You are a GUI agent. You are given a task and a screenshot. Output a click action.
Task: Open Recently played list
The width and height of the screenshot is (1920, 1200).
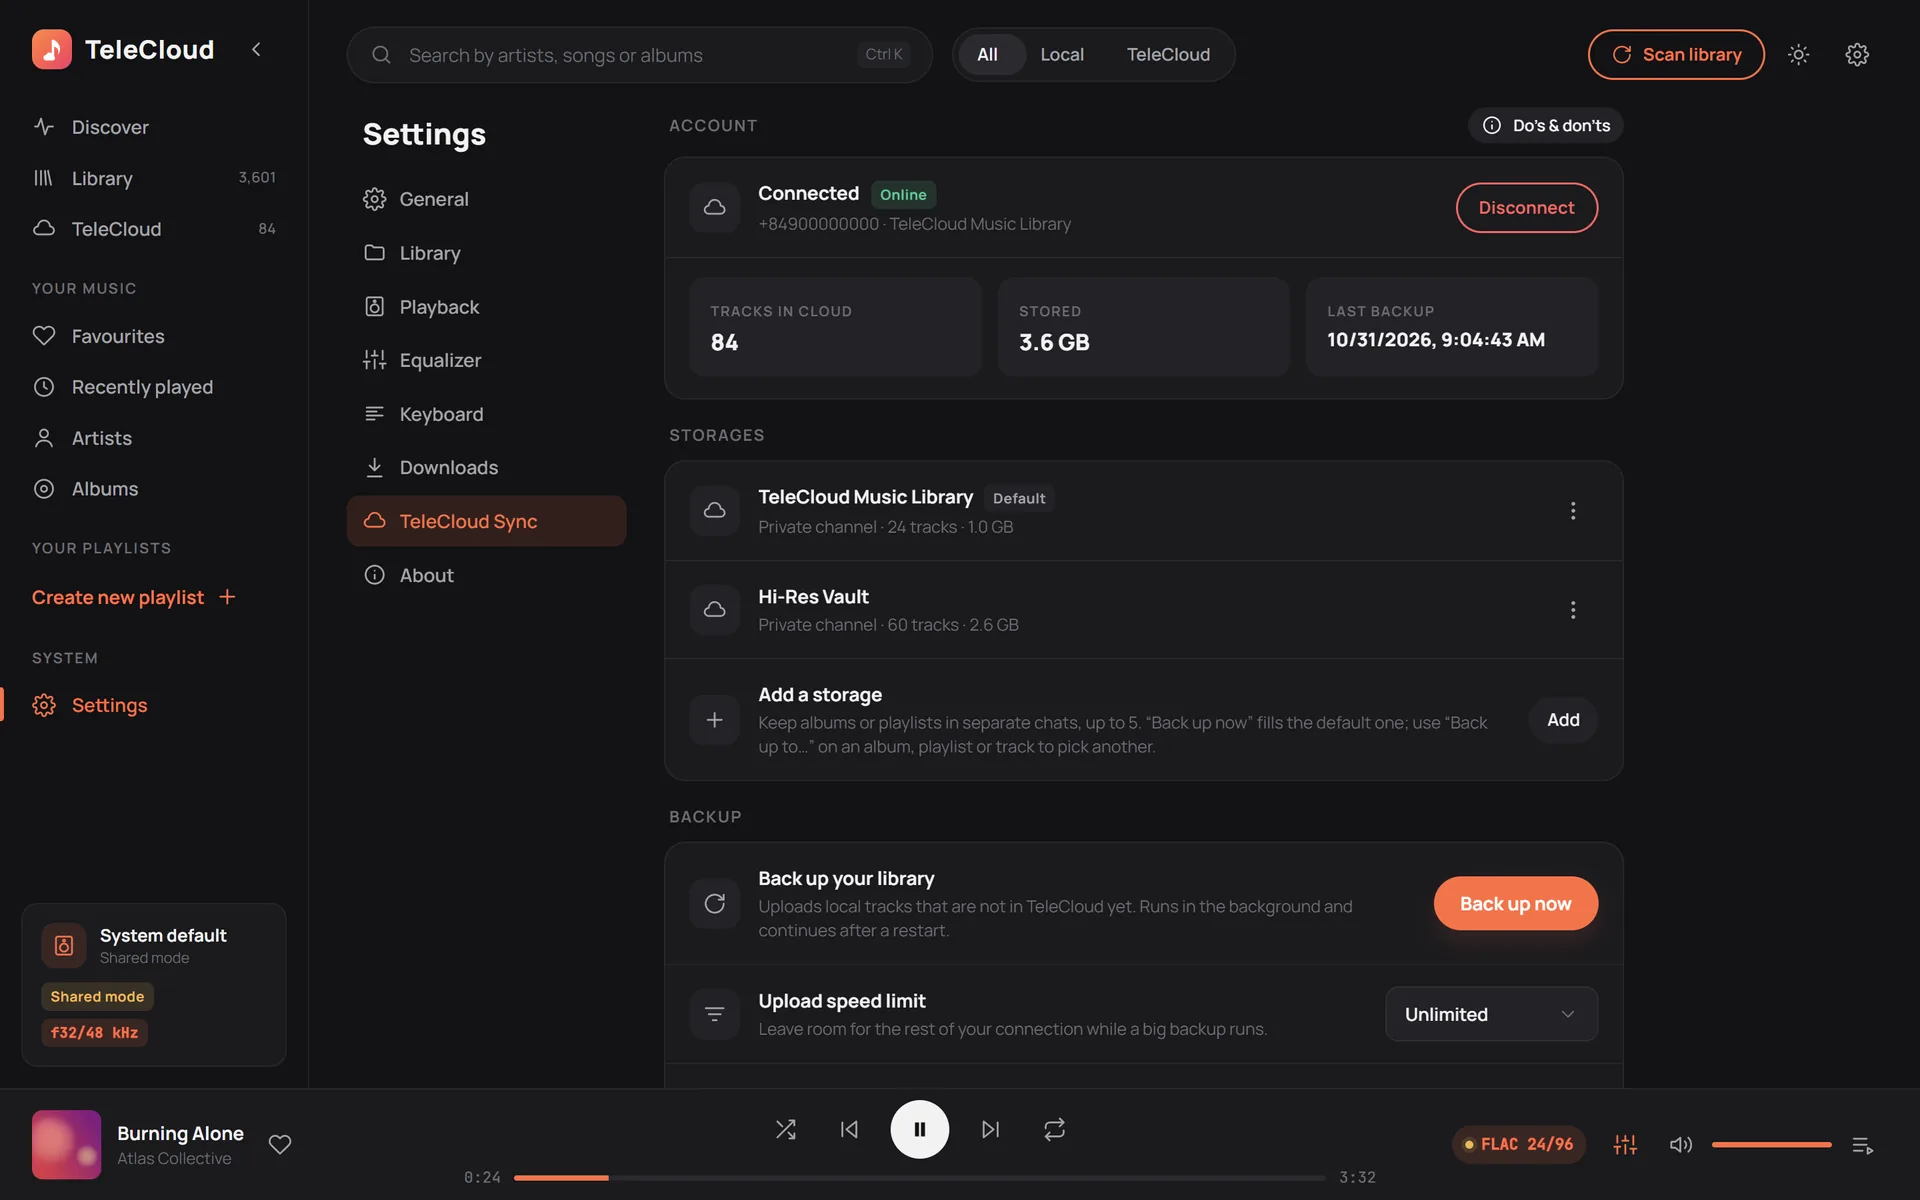point(154,387)
